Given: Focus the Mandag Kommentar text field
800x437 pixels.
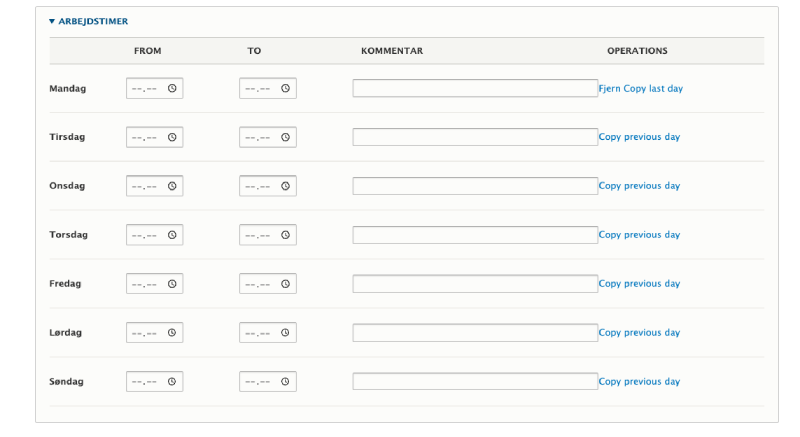Looking at the screenshot, I should pos(475,89).
